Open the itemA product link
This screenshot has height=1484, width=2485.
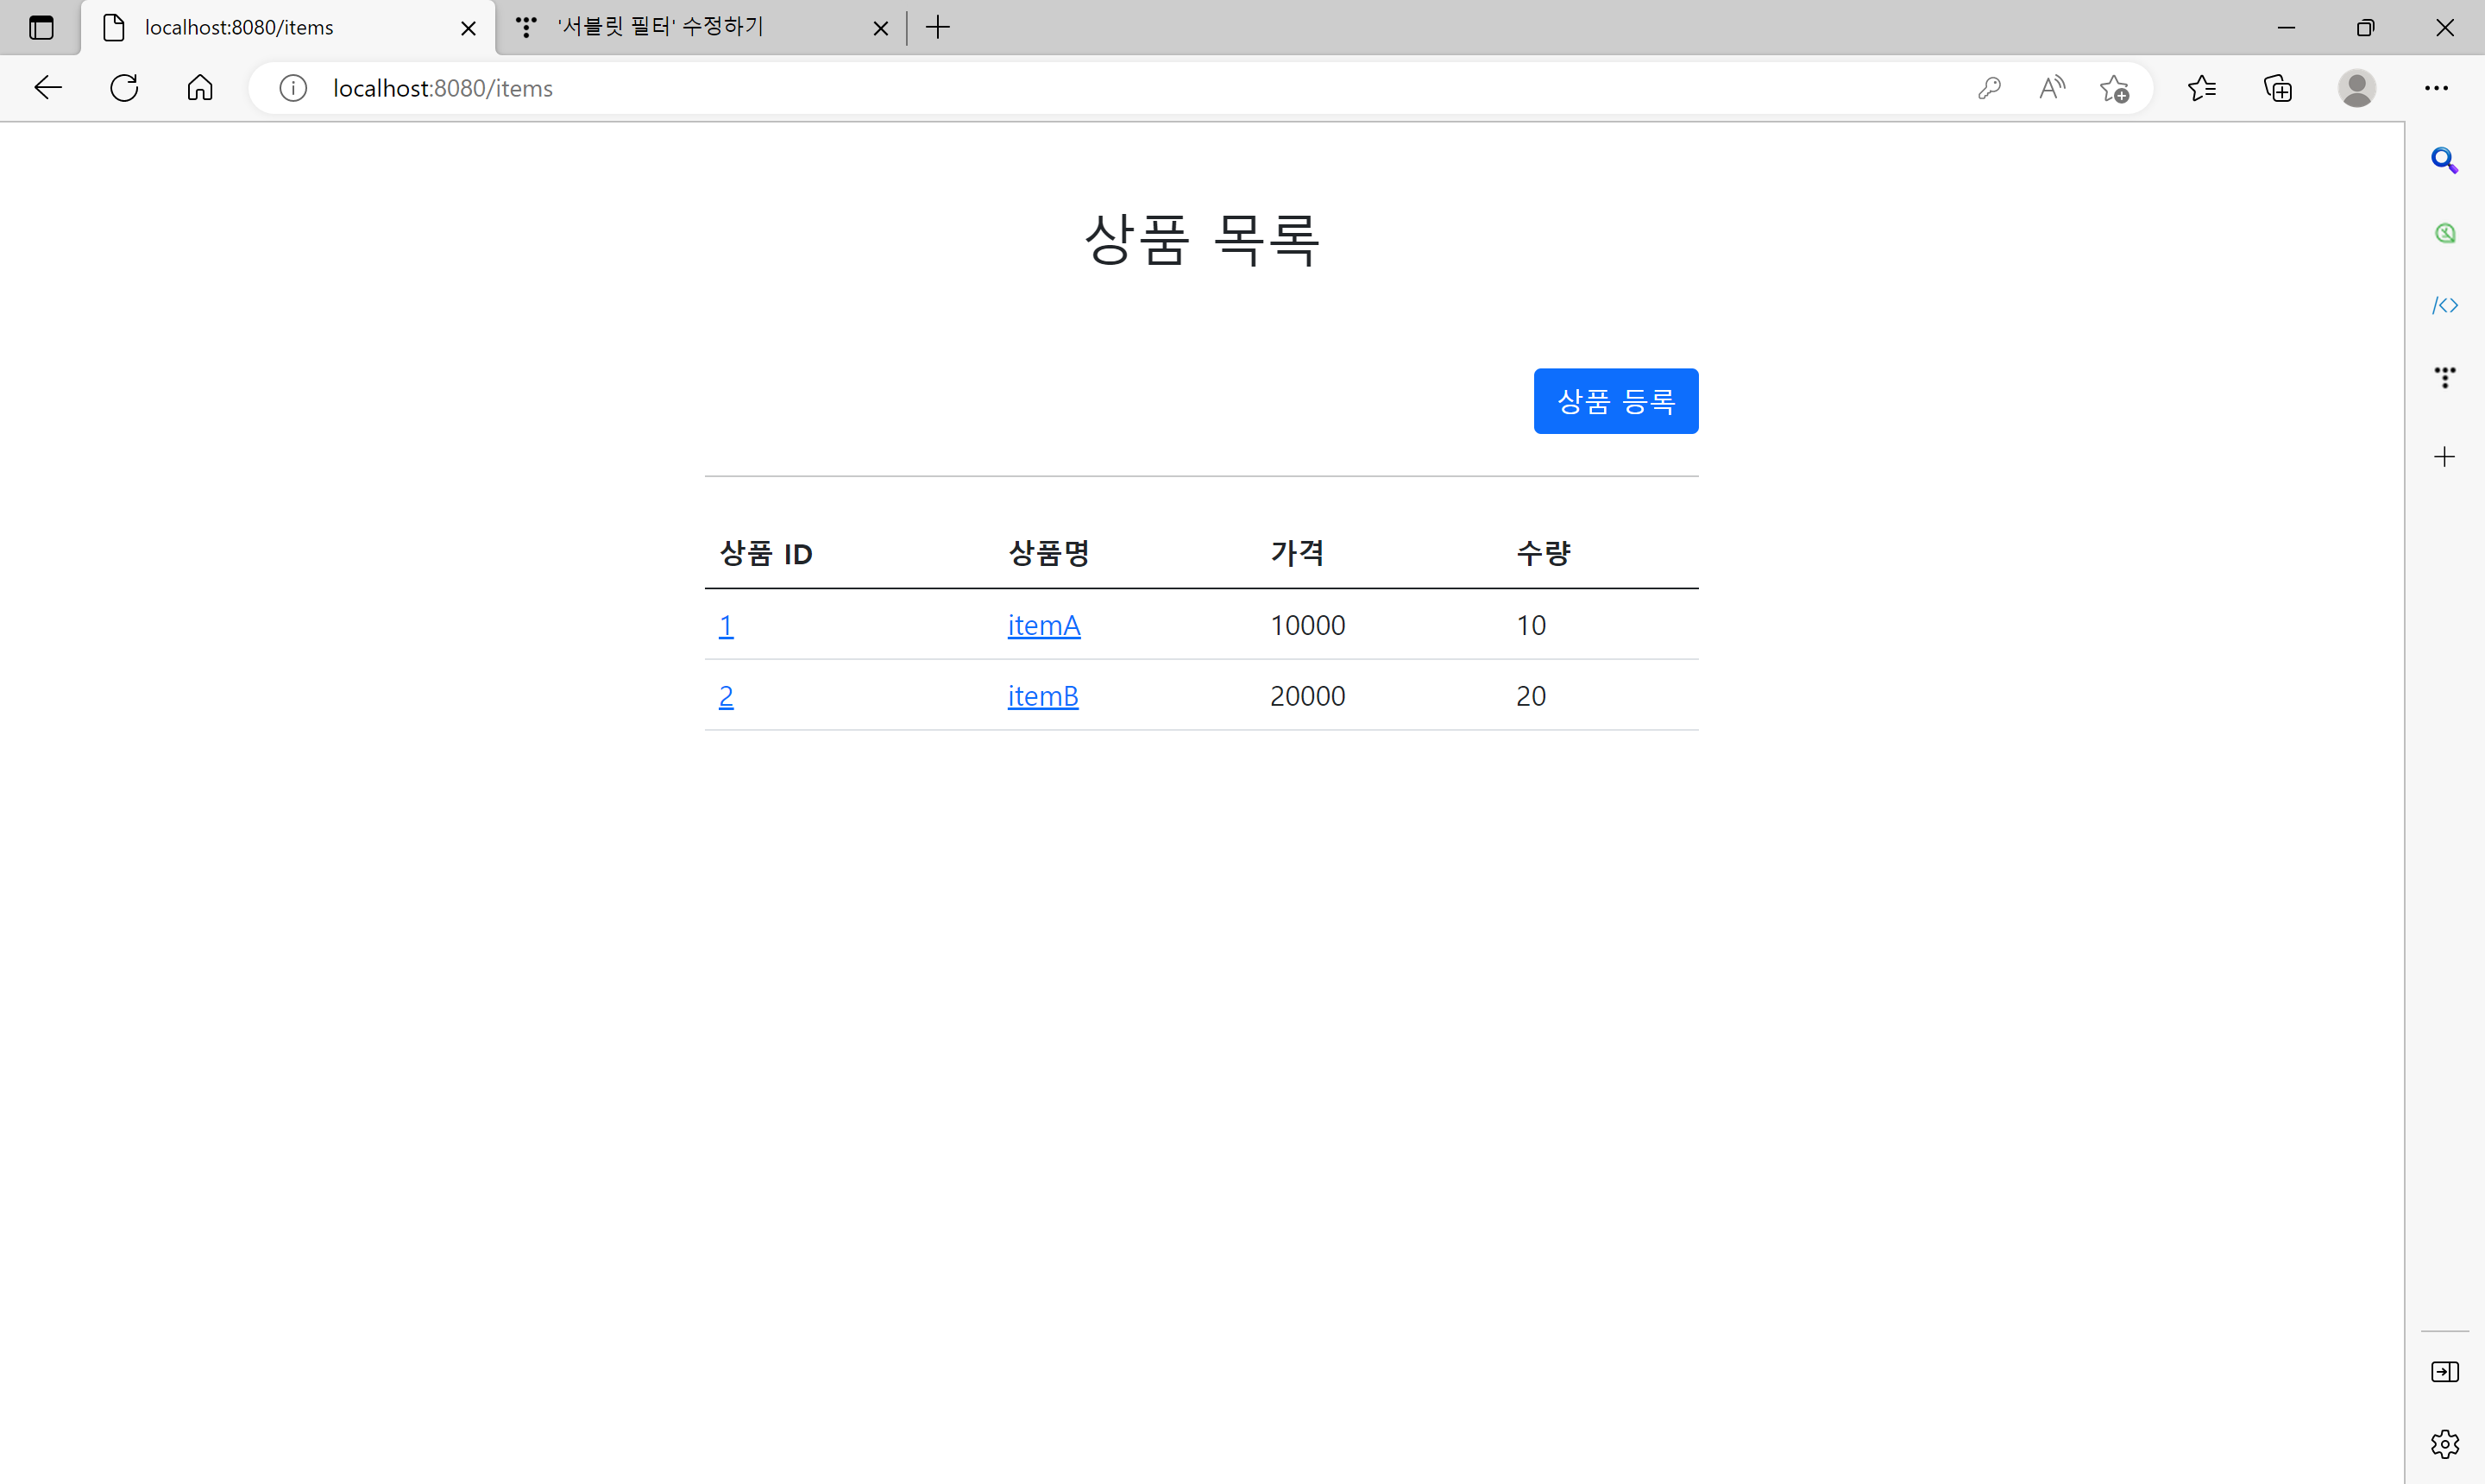(1043, 625)
